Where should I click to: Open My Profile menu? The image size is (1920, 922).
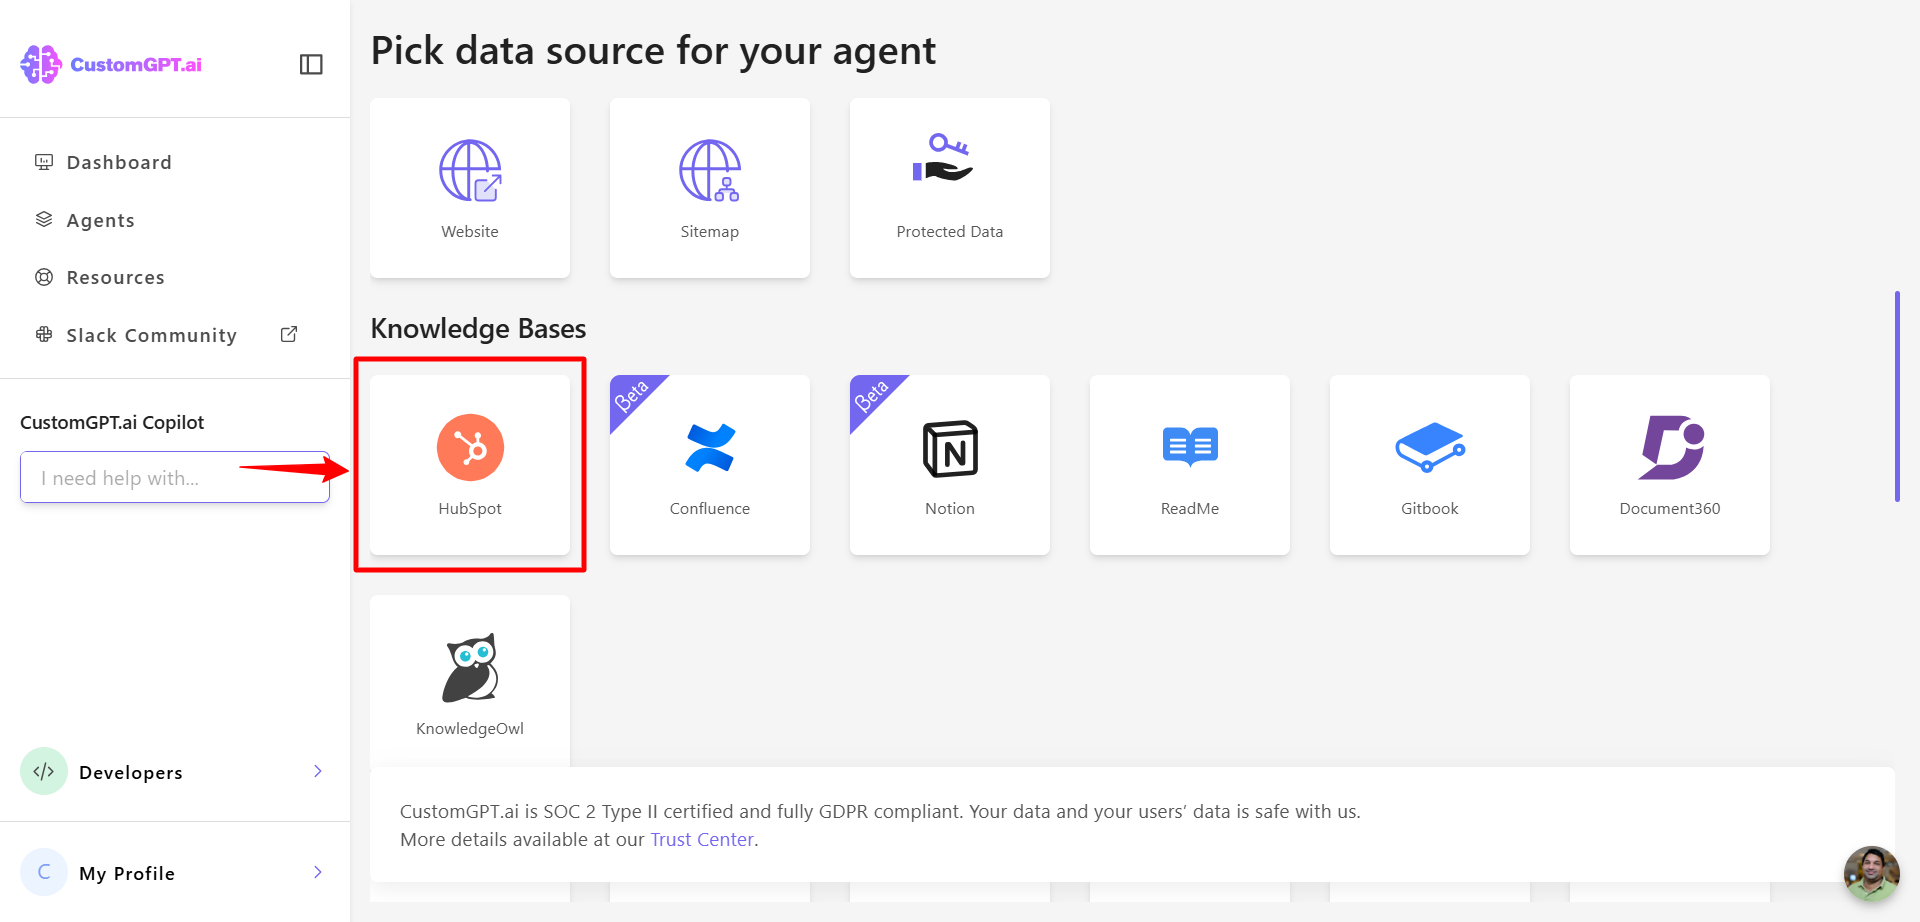pyautogui.click(x=175, y=872)
